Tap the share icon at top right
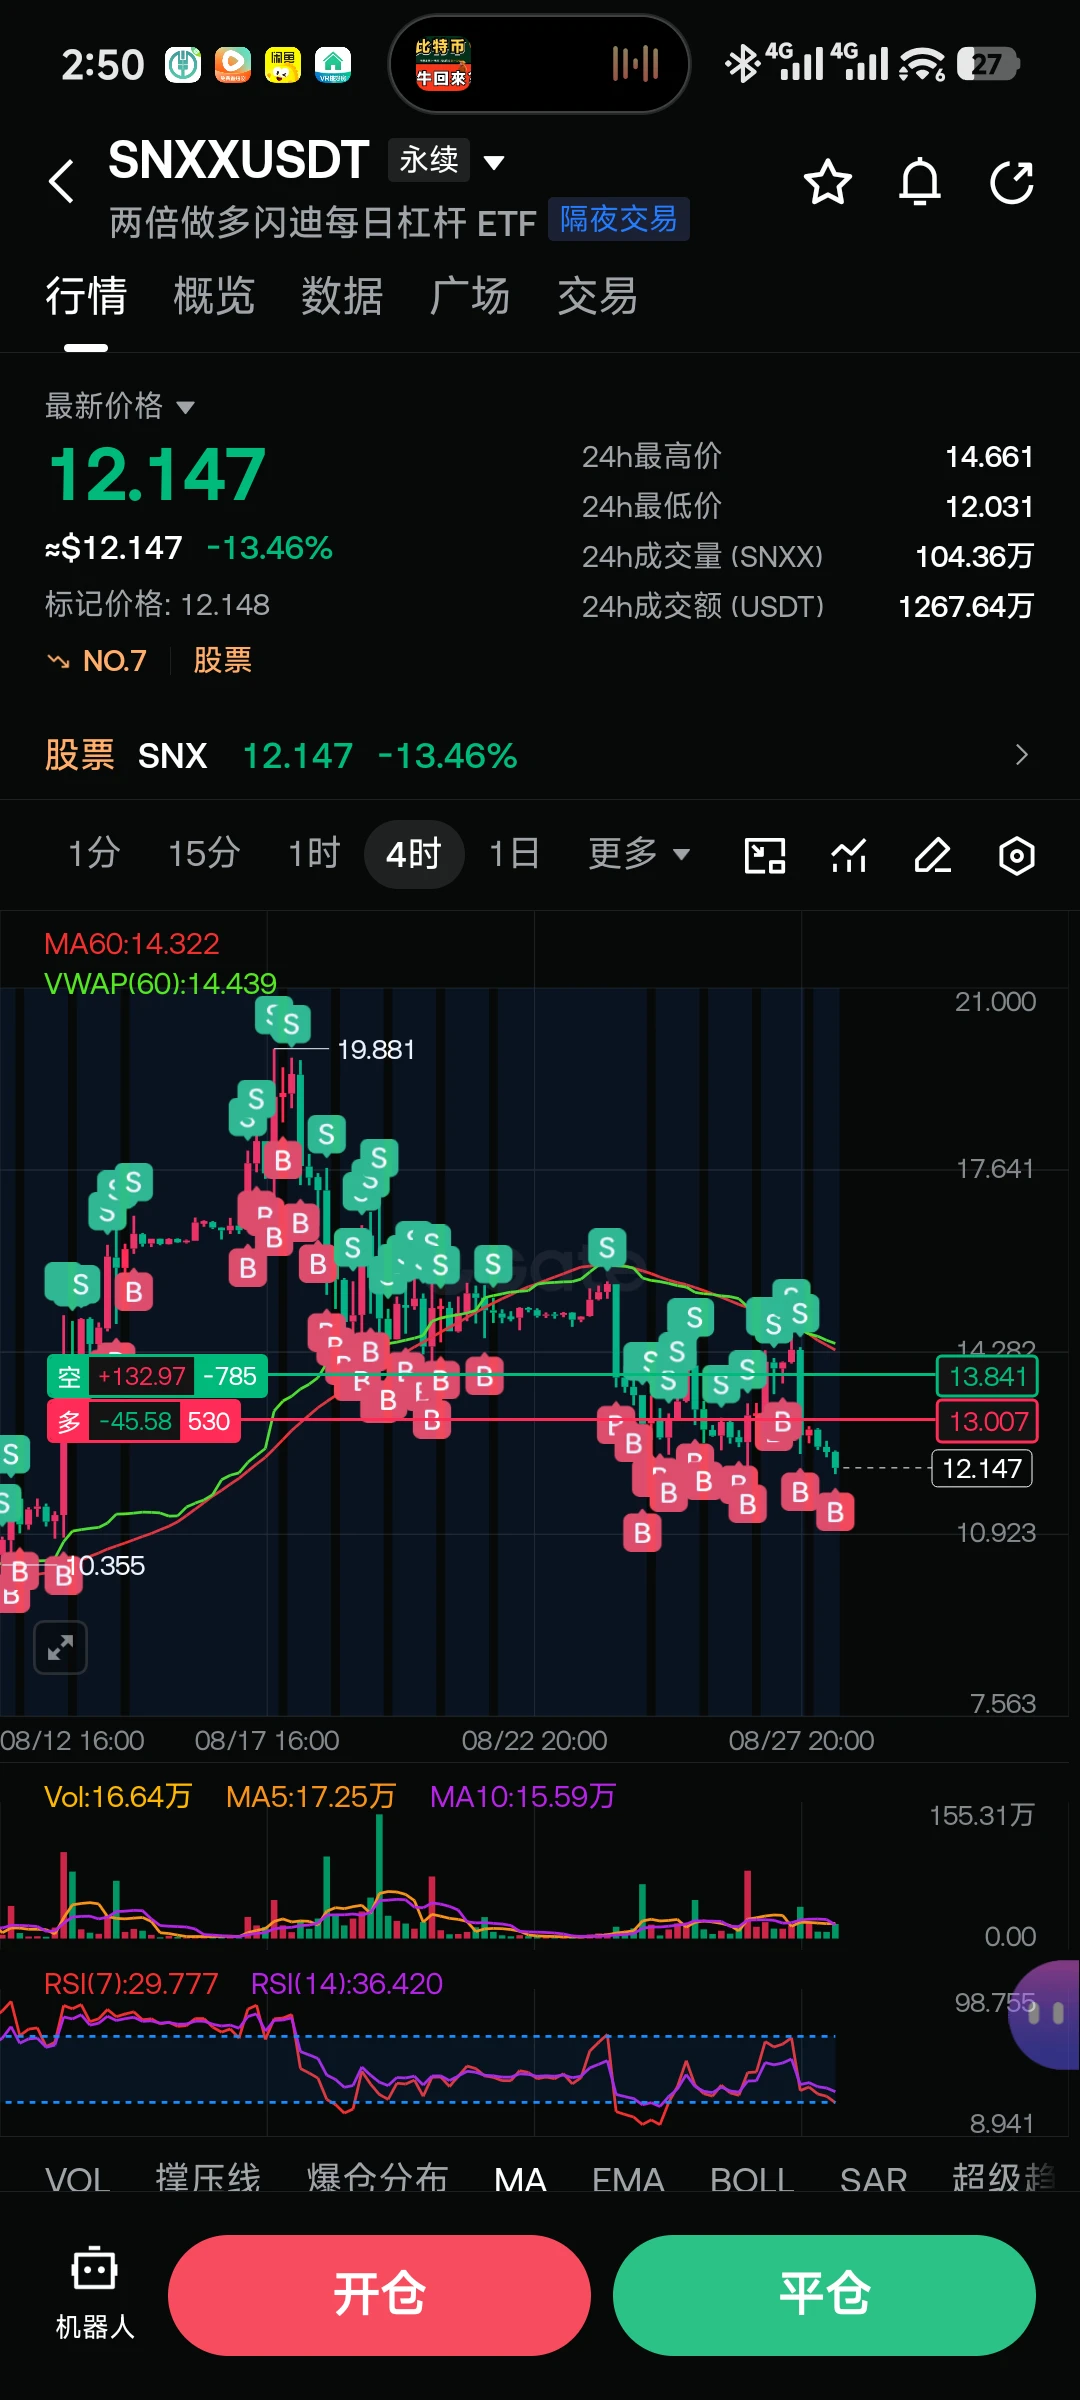The width and height of the screenshot is (1080, 2400). [1012, 182]
